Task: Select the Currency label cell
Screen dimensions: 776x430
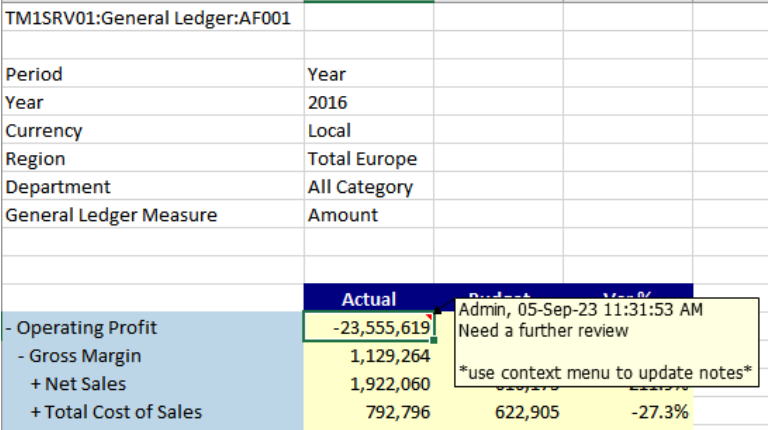Action: point(153,131)
